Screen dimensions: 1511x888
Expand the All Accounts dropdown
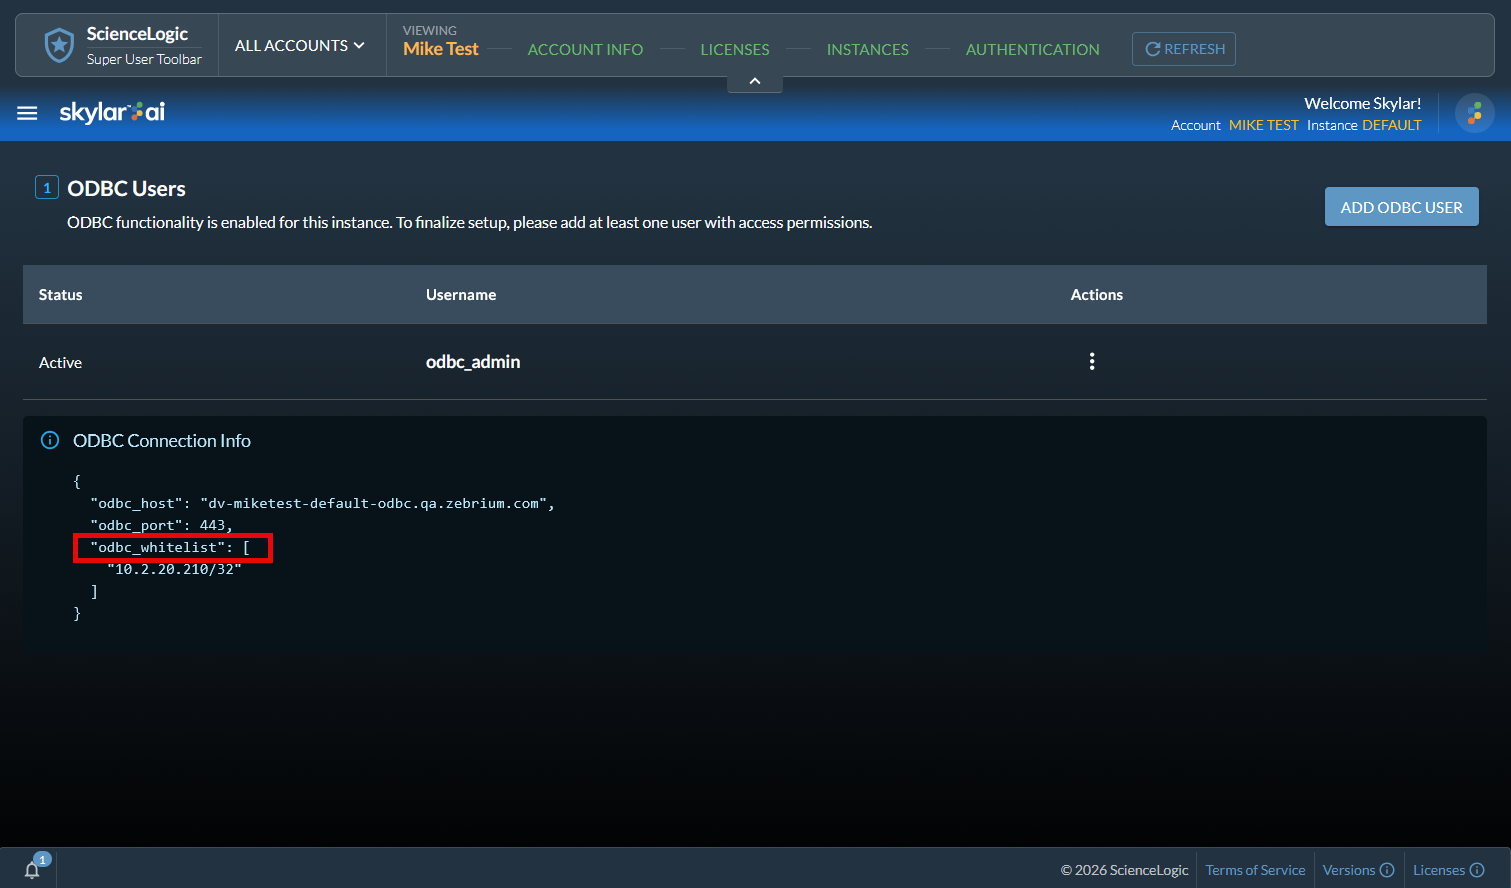pos(299,46)
